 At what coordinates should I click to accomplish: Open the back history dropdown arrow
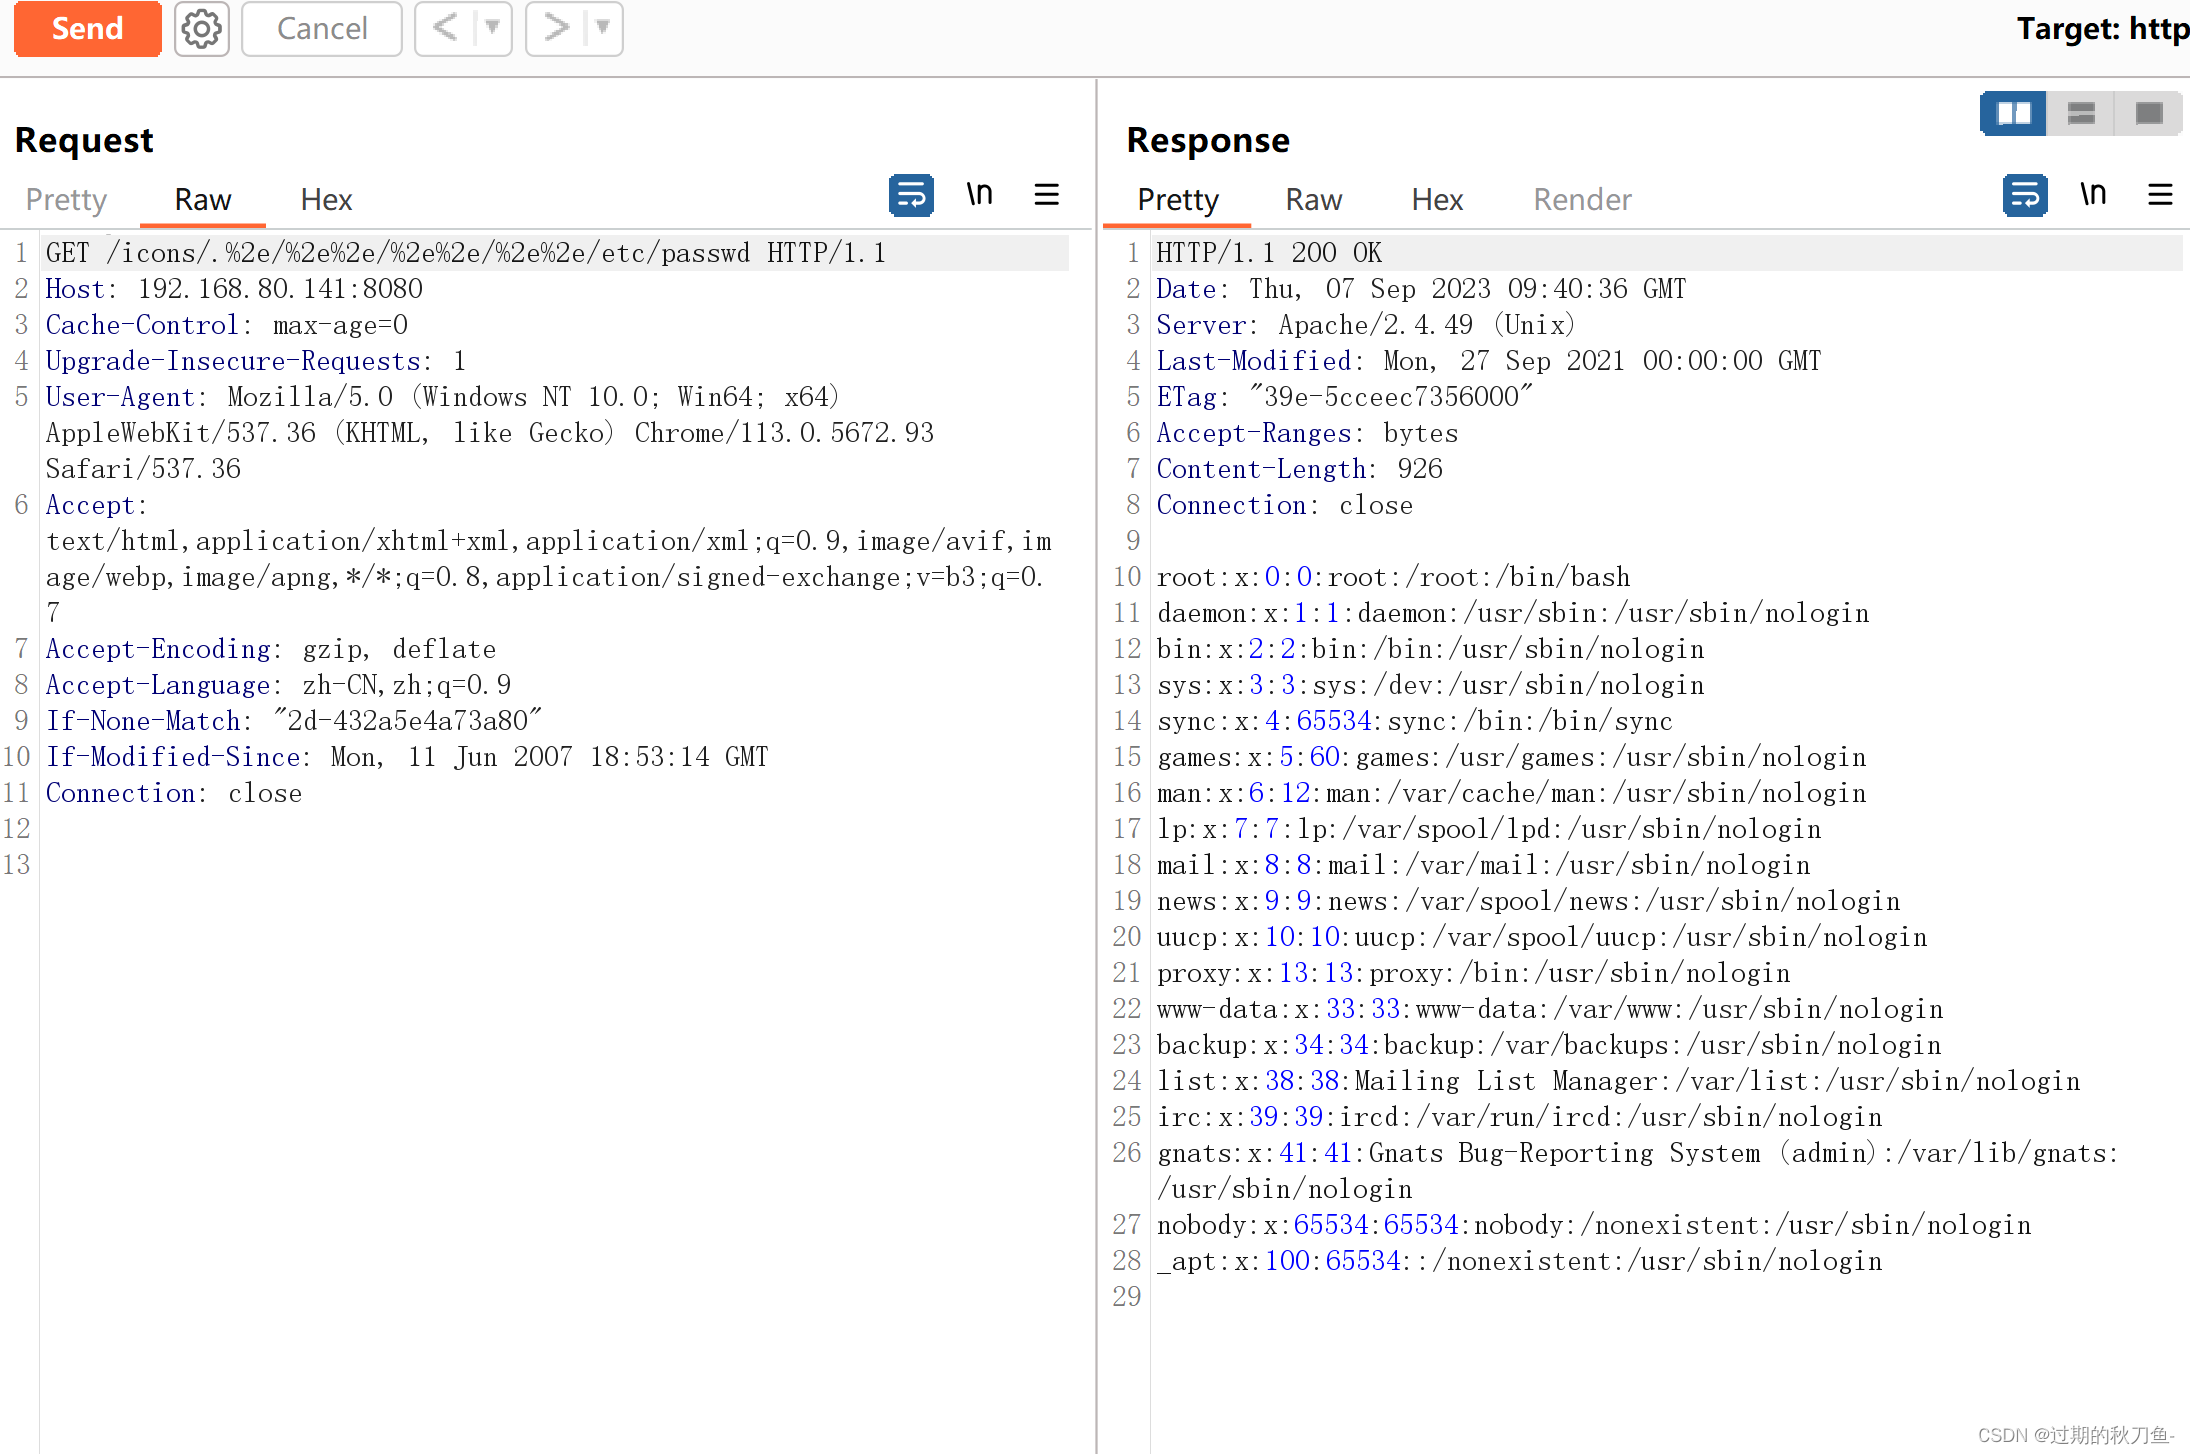(x=492, y=28)
